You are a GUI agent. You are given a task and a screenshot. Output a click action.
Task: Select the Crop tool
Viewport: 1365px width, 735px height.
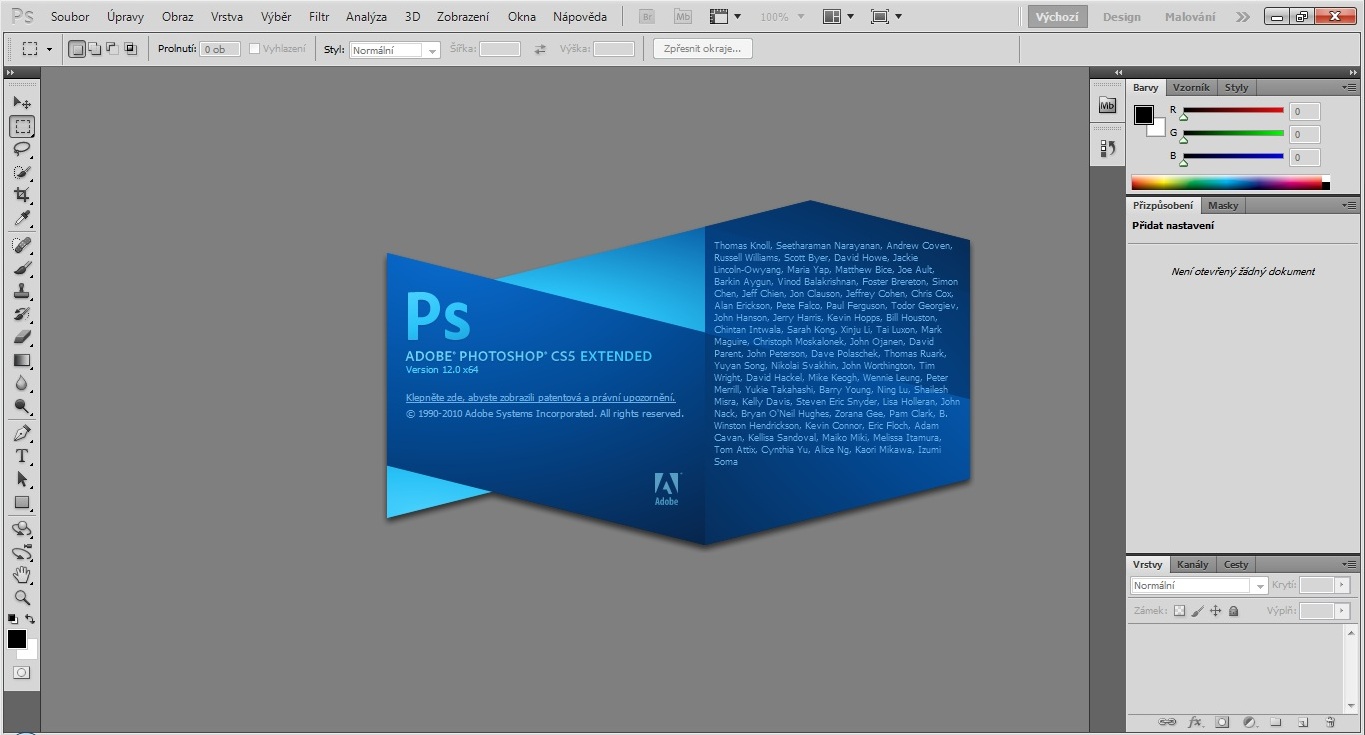coord(21,195)
